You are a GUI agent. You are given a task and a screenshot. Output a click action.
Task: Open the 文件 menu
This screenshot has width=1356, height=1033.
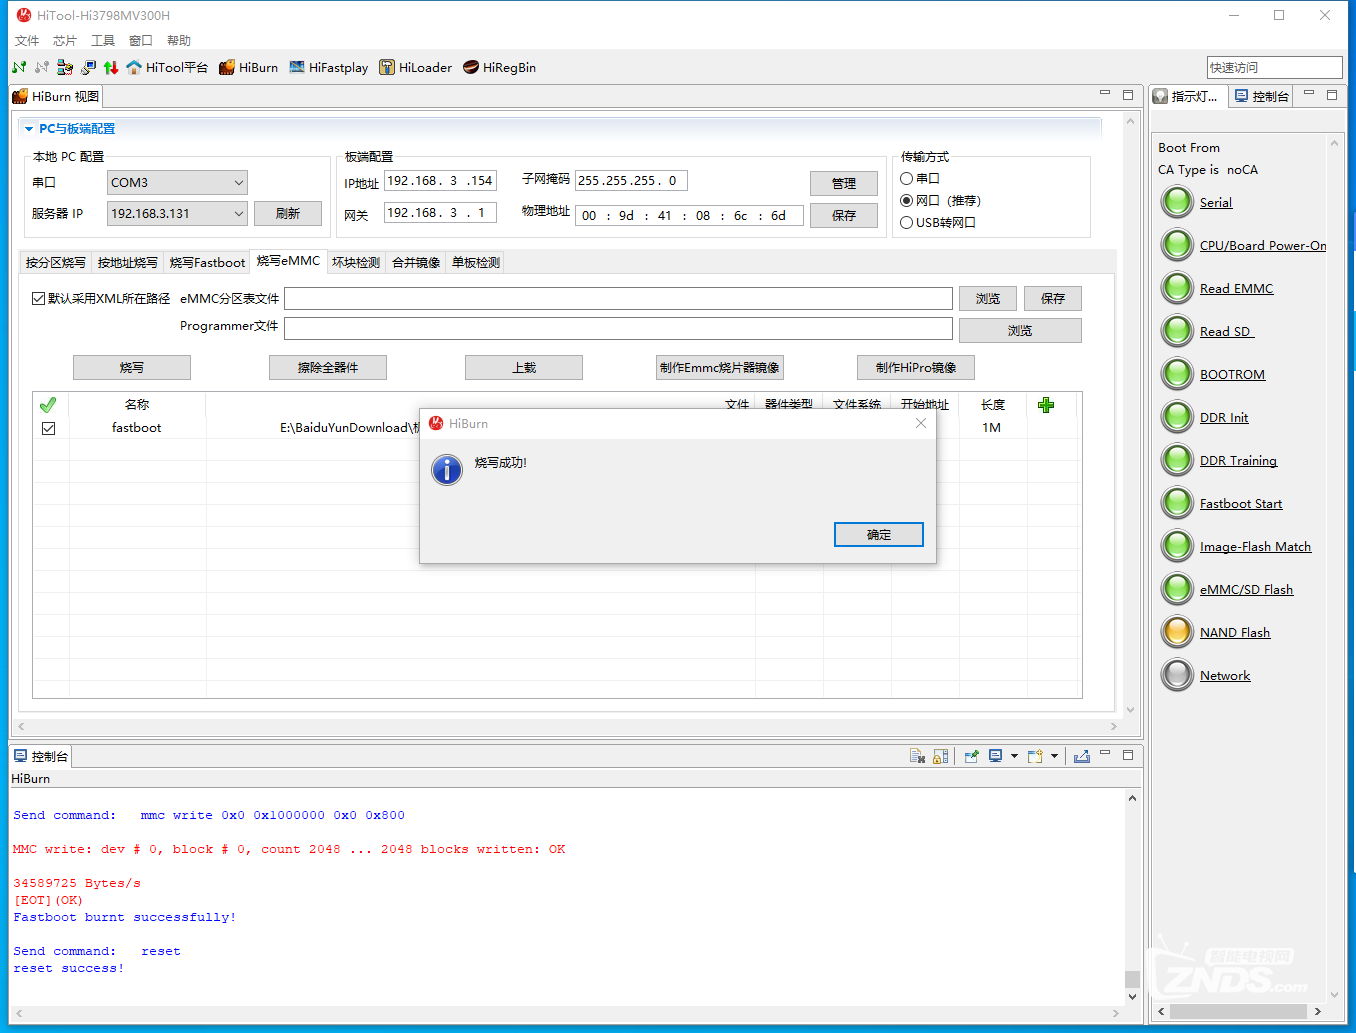point(27,40)
